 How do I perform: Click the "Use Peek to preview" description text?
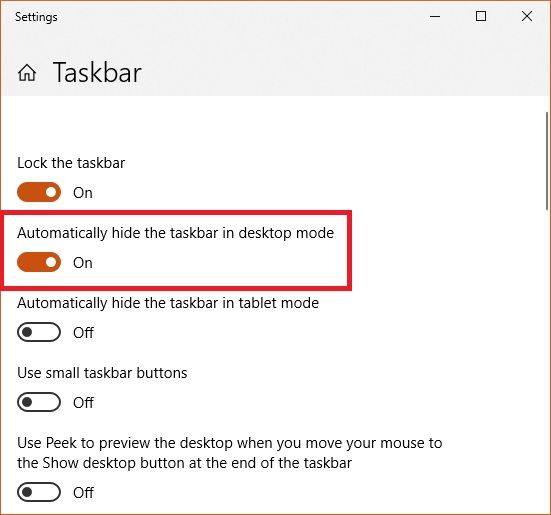[x=229, y=453]
